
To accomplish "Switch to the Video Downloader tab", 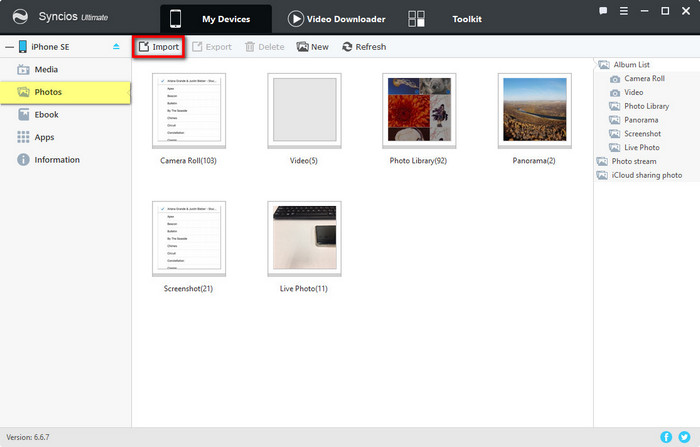I will point(336,19).
